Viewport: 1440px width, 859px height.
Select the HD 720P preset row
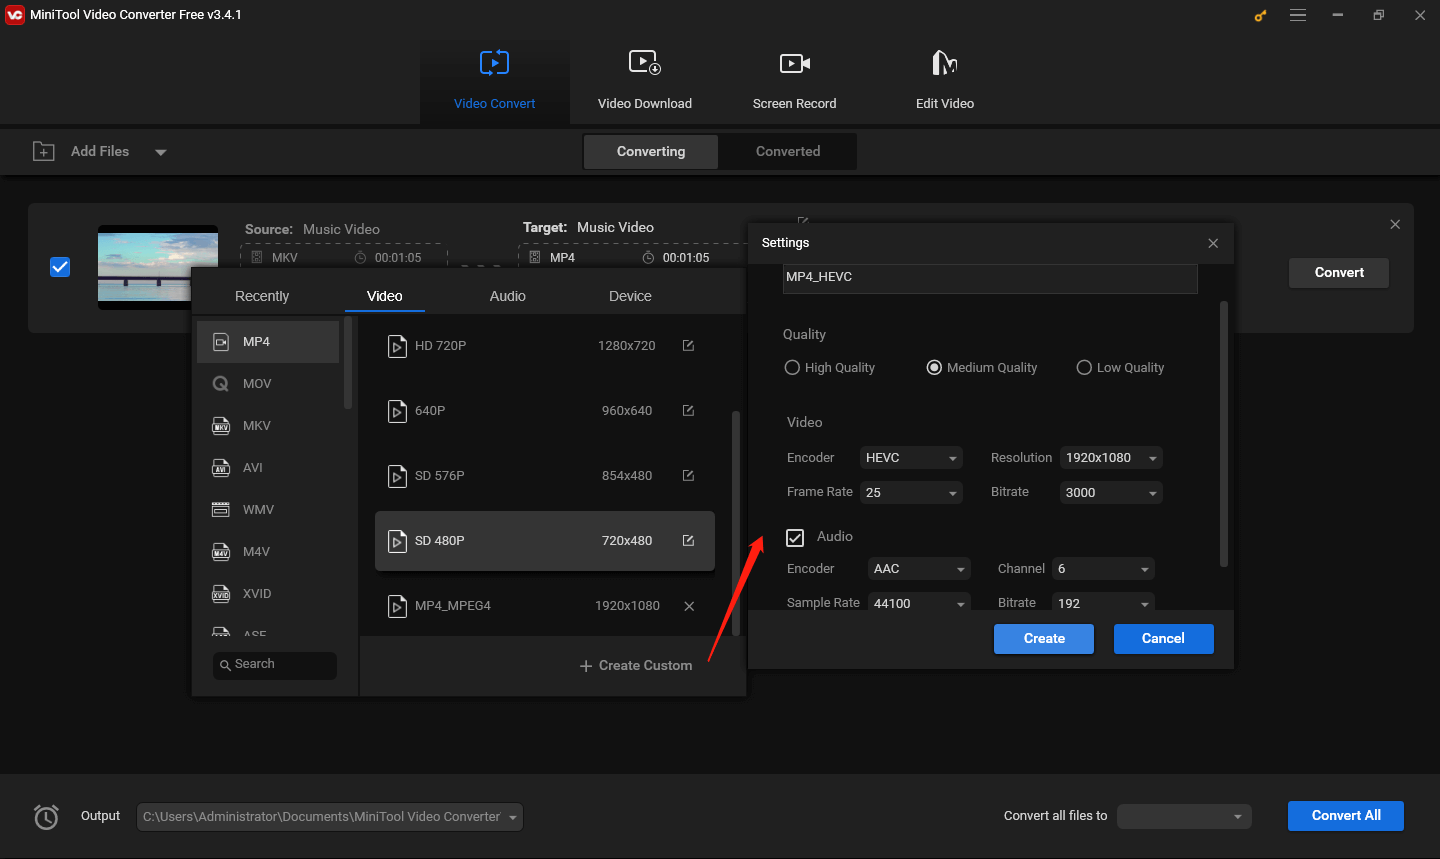pos(545,346)
